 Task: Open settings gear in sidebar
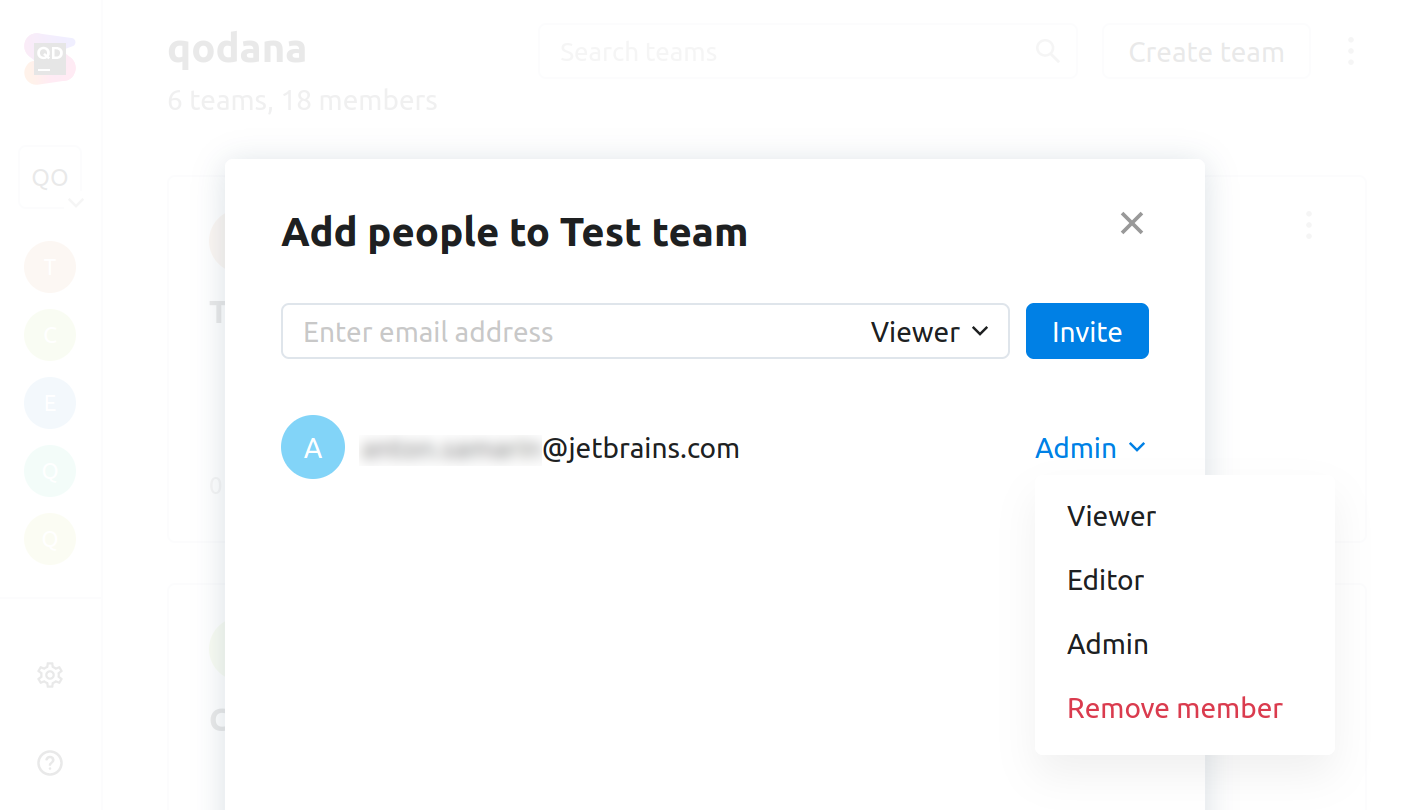point(50,676)
